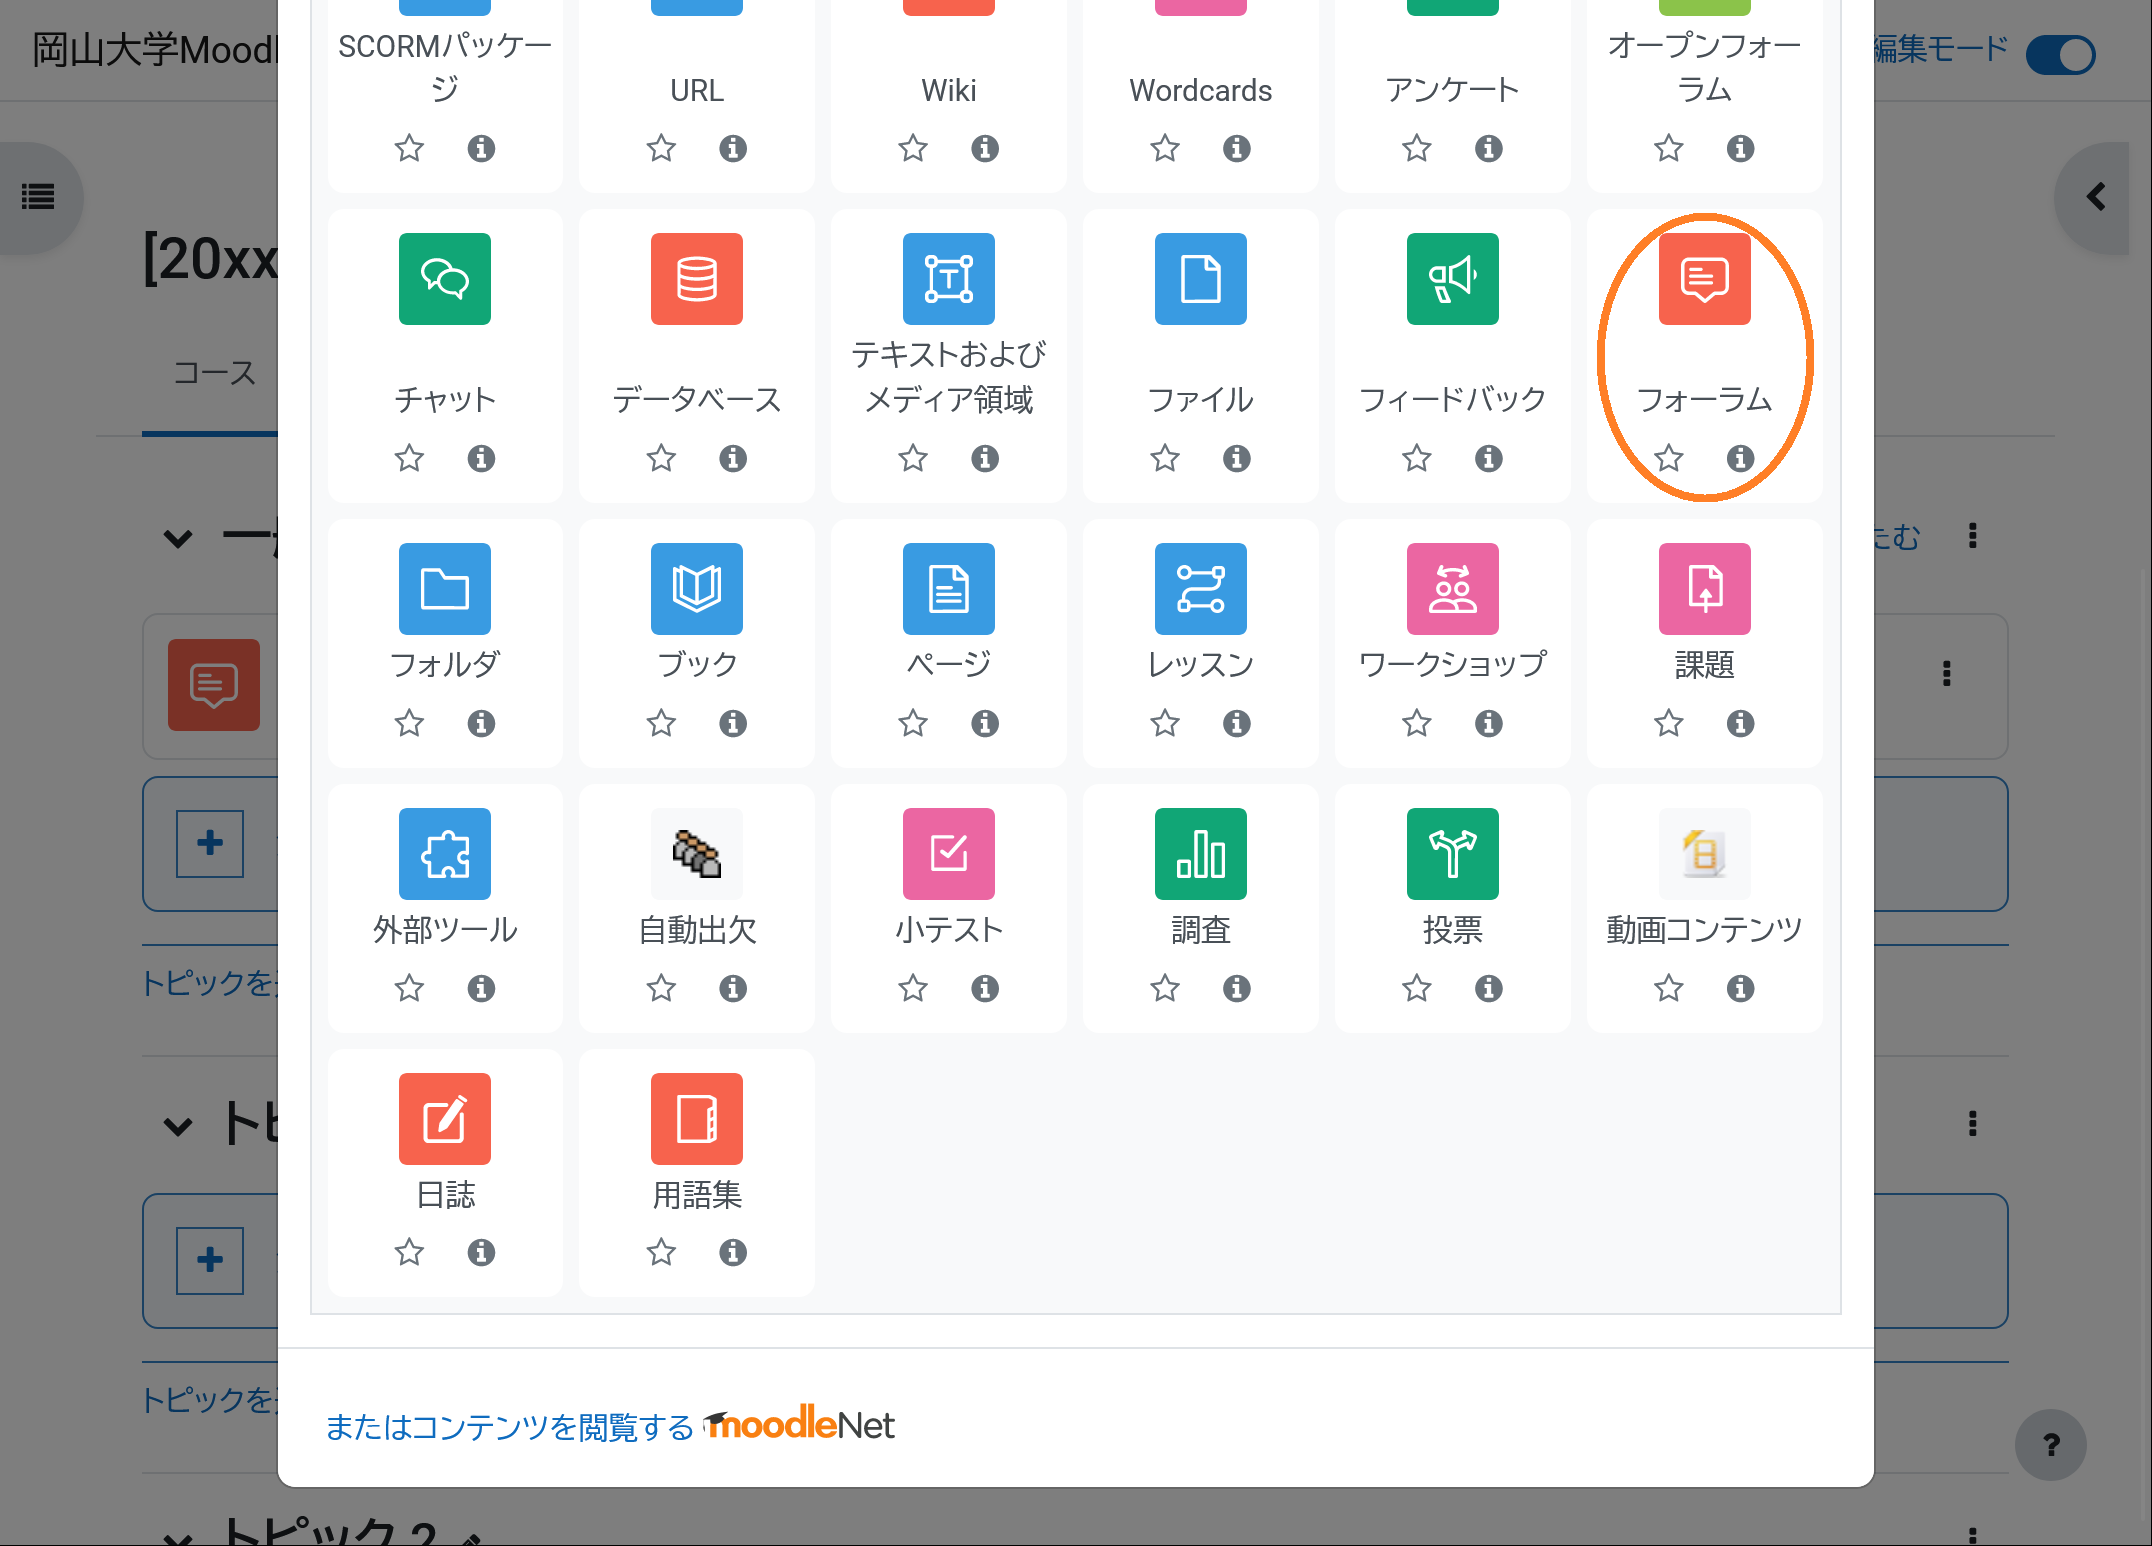Open forum item's three-dot action menu

(1947, 673)
